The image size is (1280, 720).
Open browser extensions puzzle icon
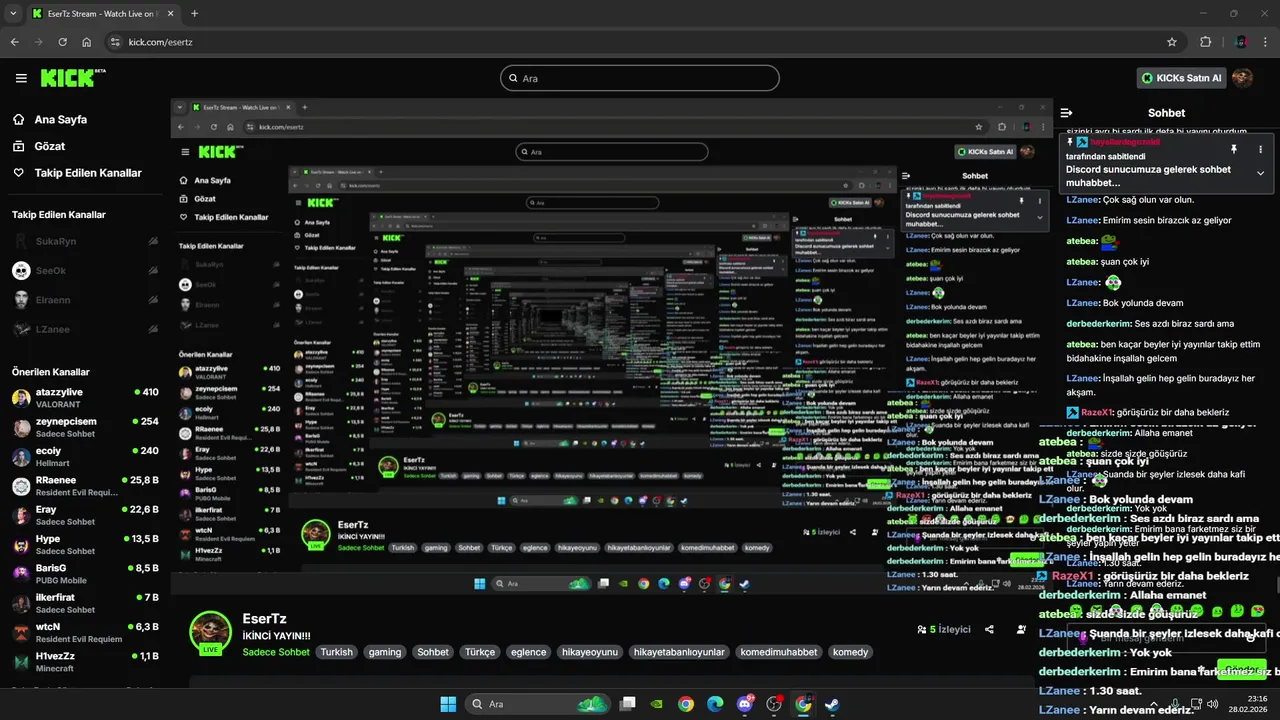point(1205,42)
